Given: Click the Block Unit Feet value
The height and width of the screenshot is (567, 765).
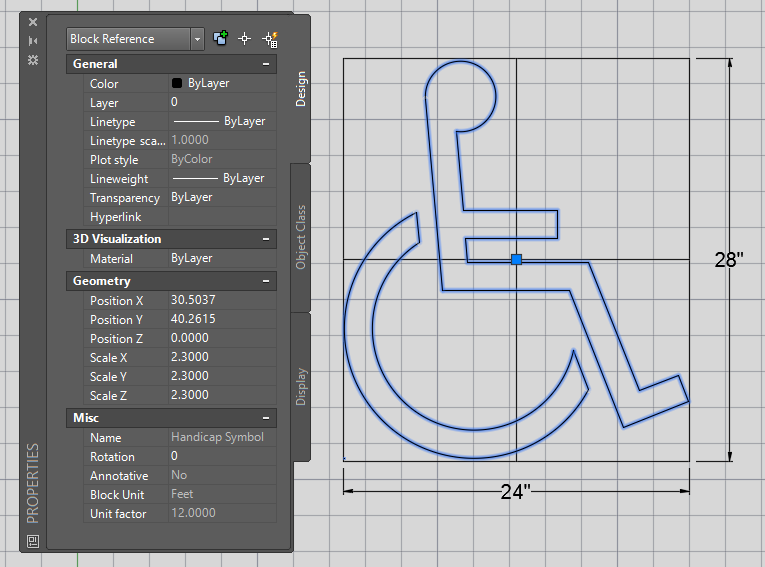Looking at the screenshot, I should (222, 494).
